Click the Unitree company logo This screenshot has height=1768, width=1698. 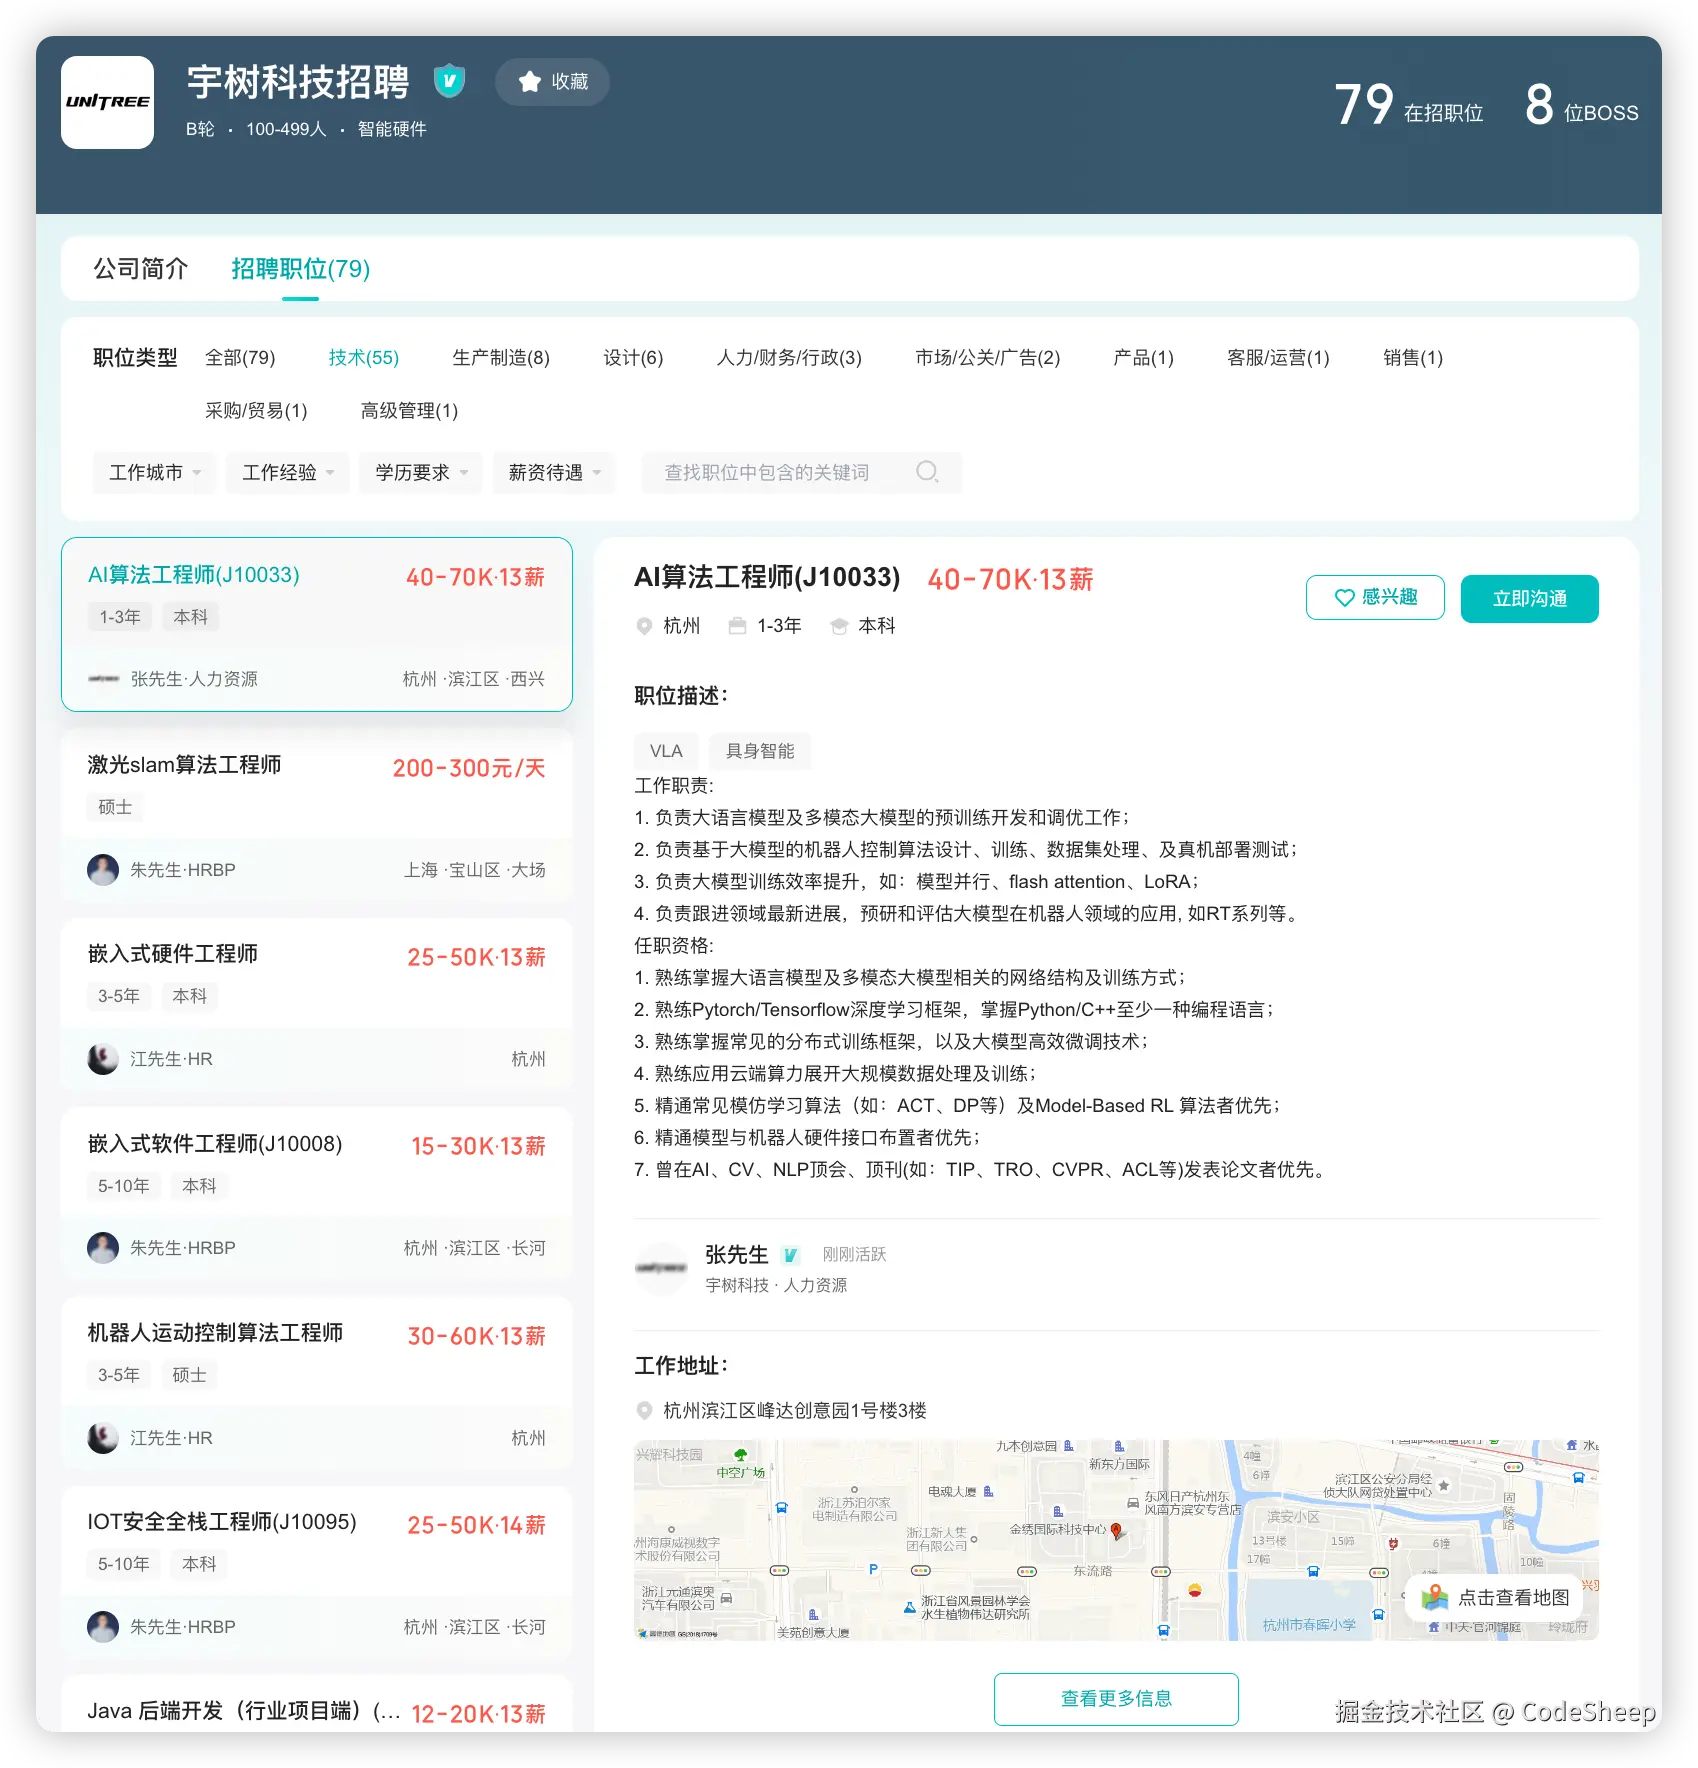tap(107, 102)
